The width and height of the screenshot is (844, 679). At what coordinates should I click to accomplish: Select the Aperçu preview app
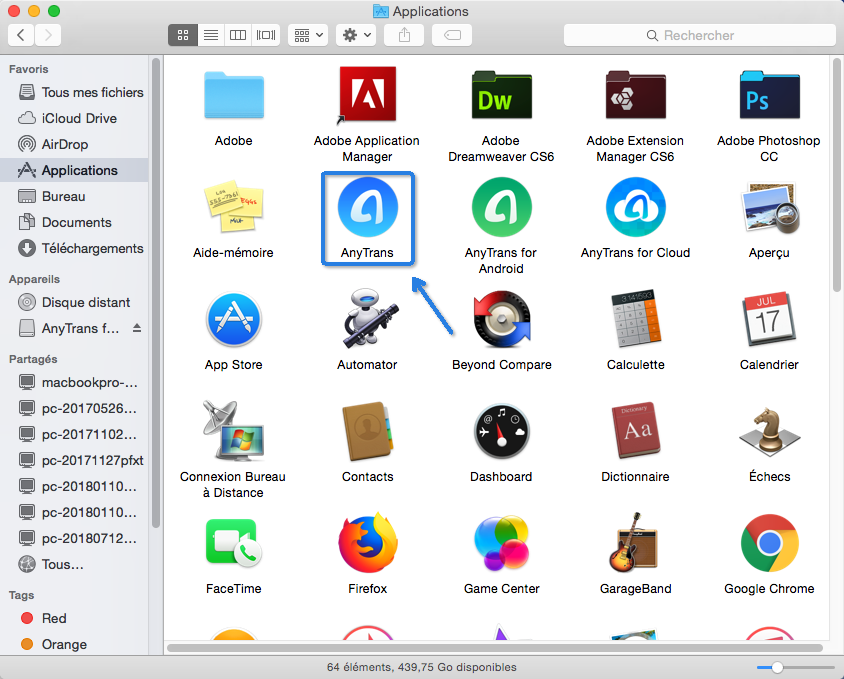(769, 208)
